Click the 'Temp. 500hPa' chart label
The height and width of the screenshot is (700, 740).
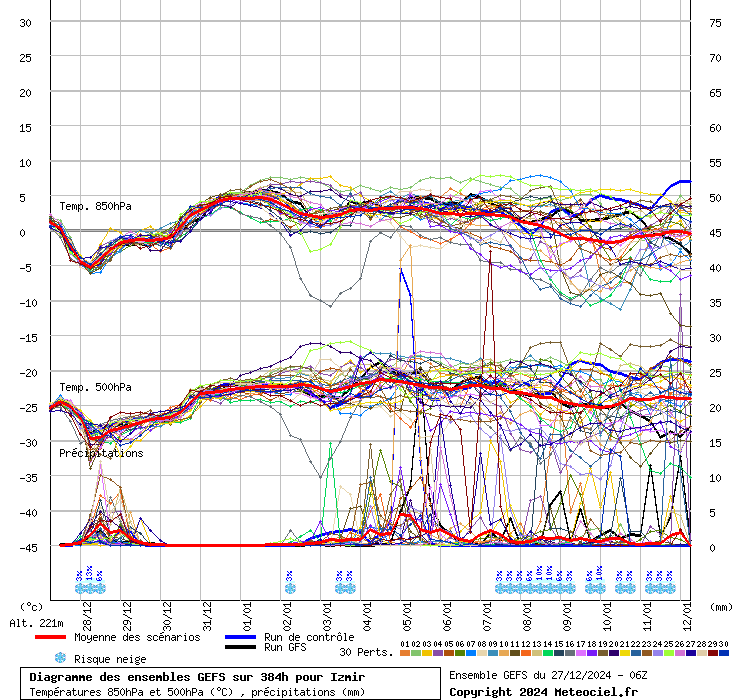(x=95, y=387)
